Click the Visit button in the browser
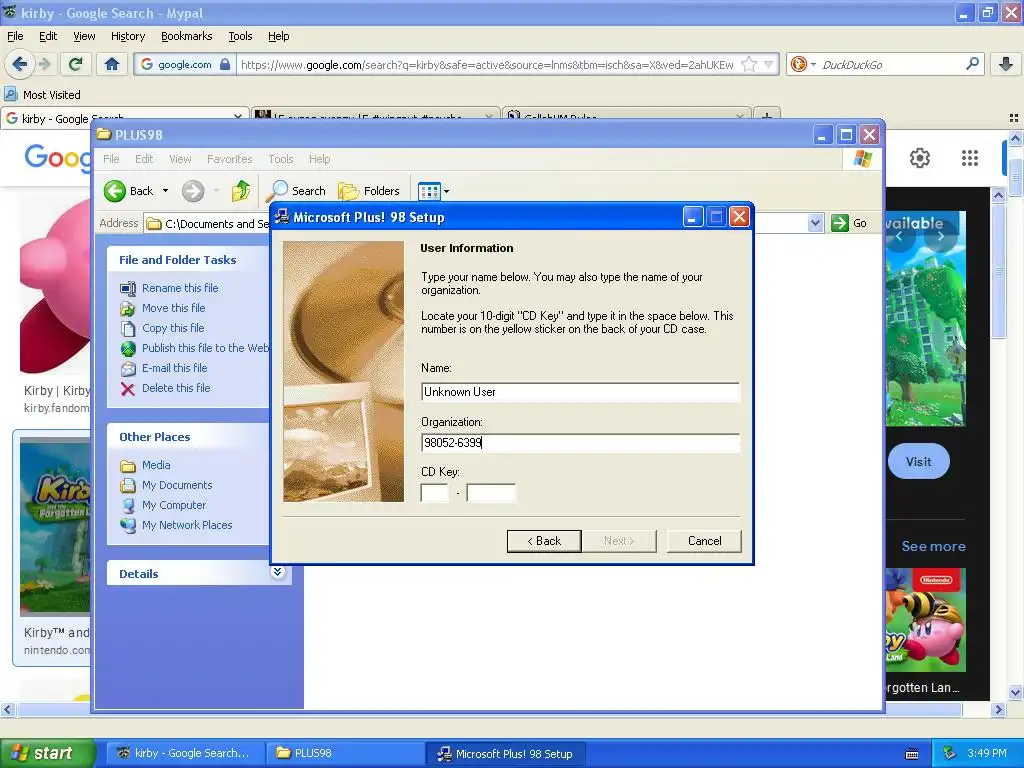Viewport: 1024px width, 768px height. click(x=918, y=462)
